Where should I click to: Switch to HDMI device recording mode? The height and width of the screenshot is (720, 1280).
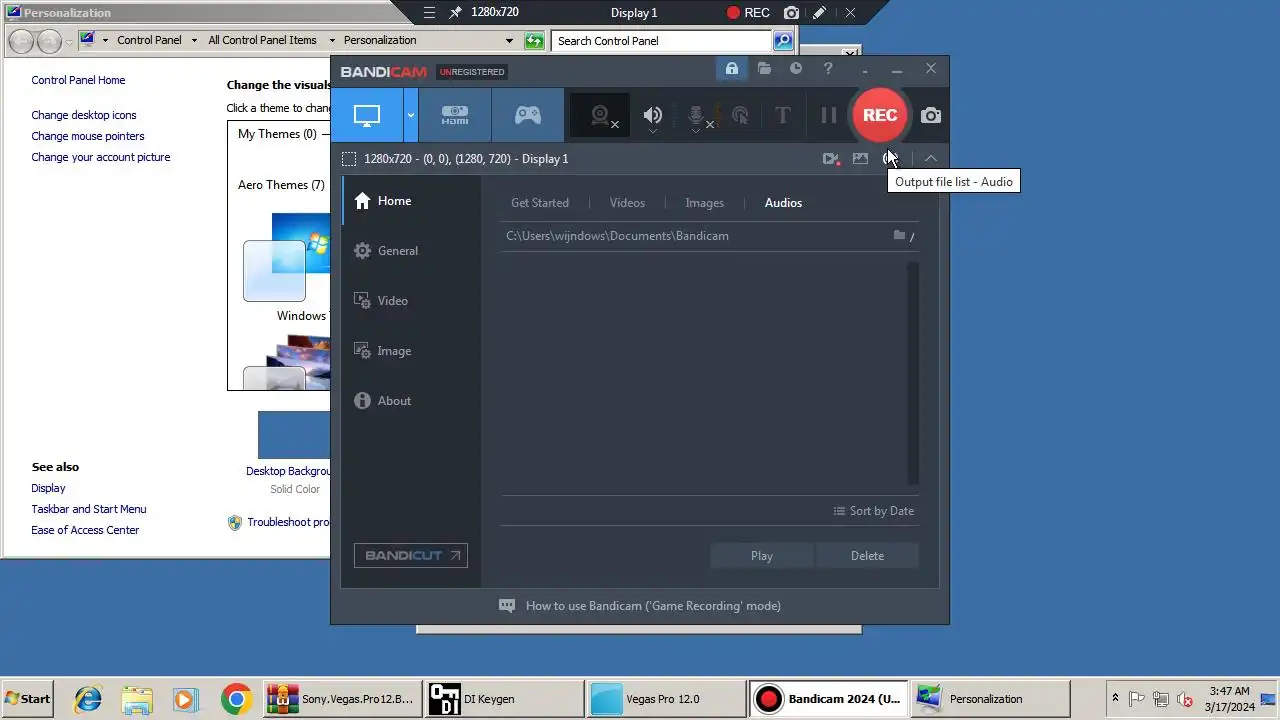(x=455, y=115)
